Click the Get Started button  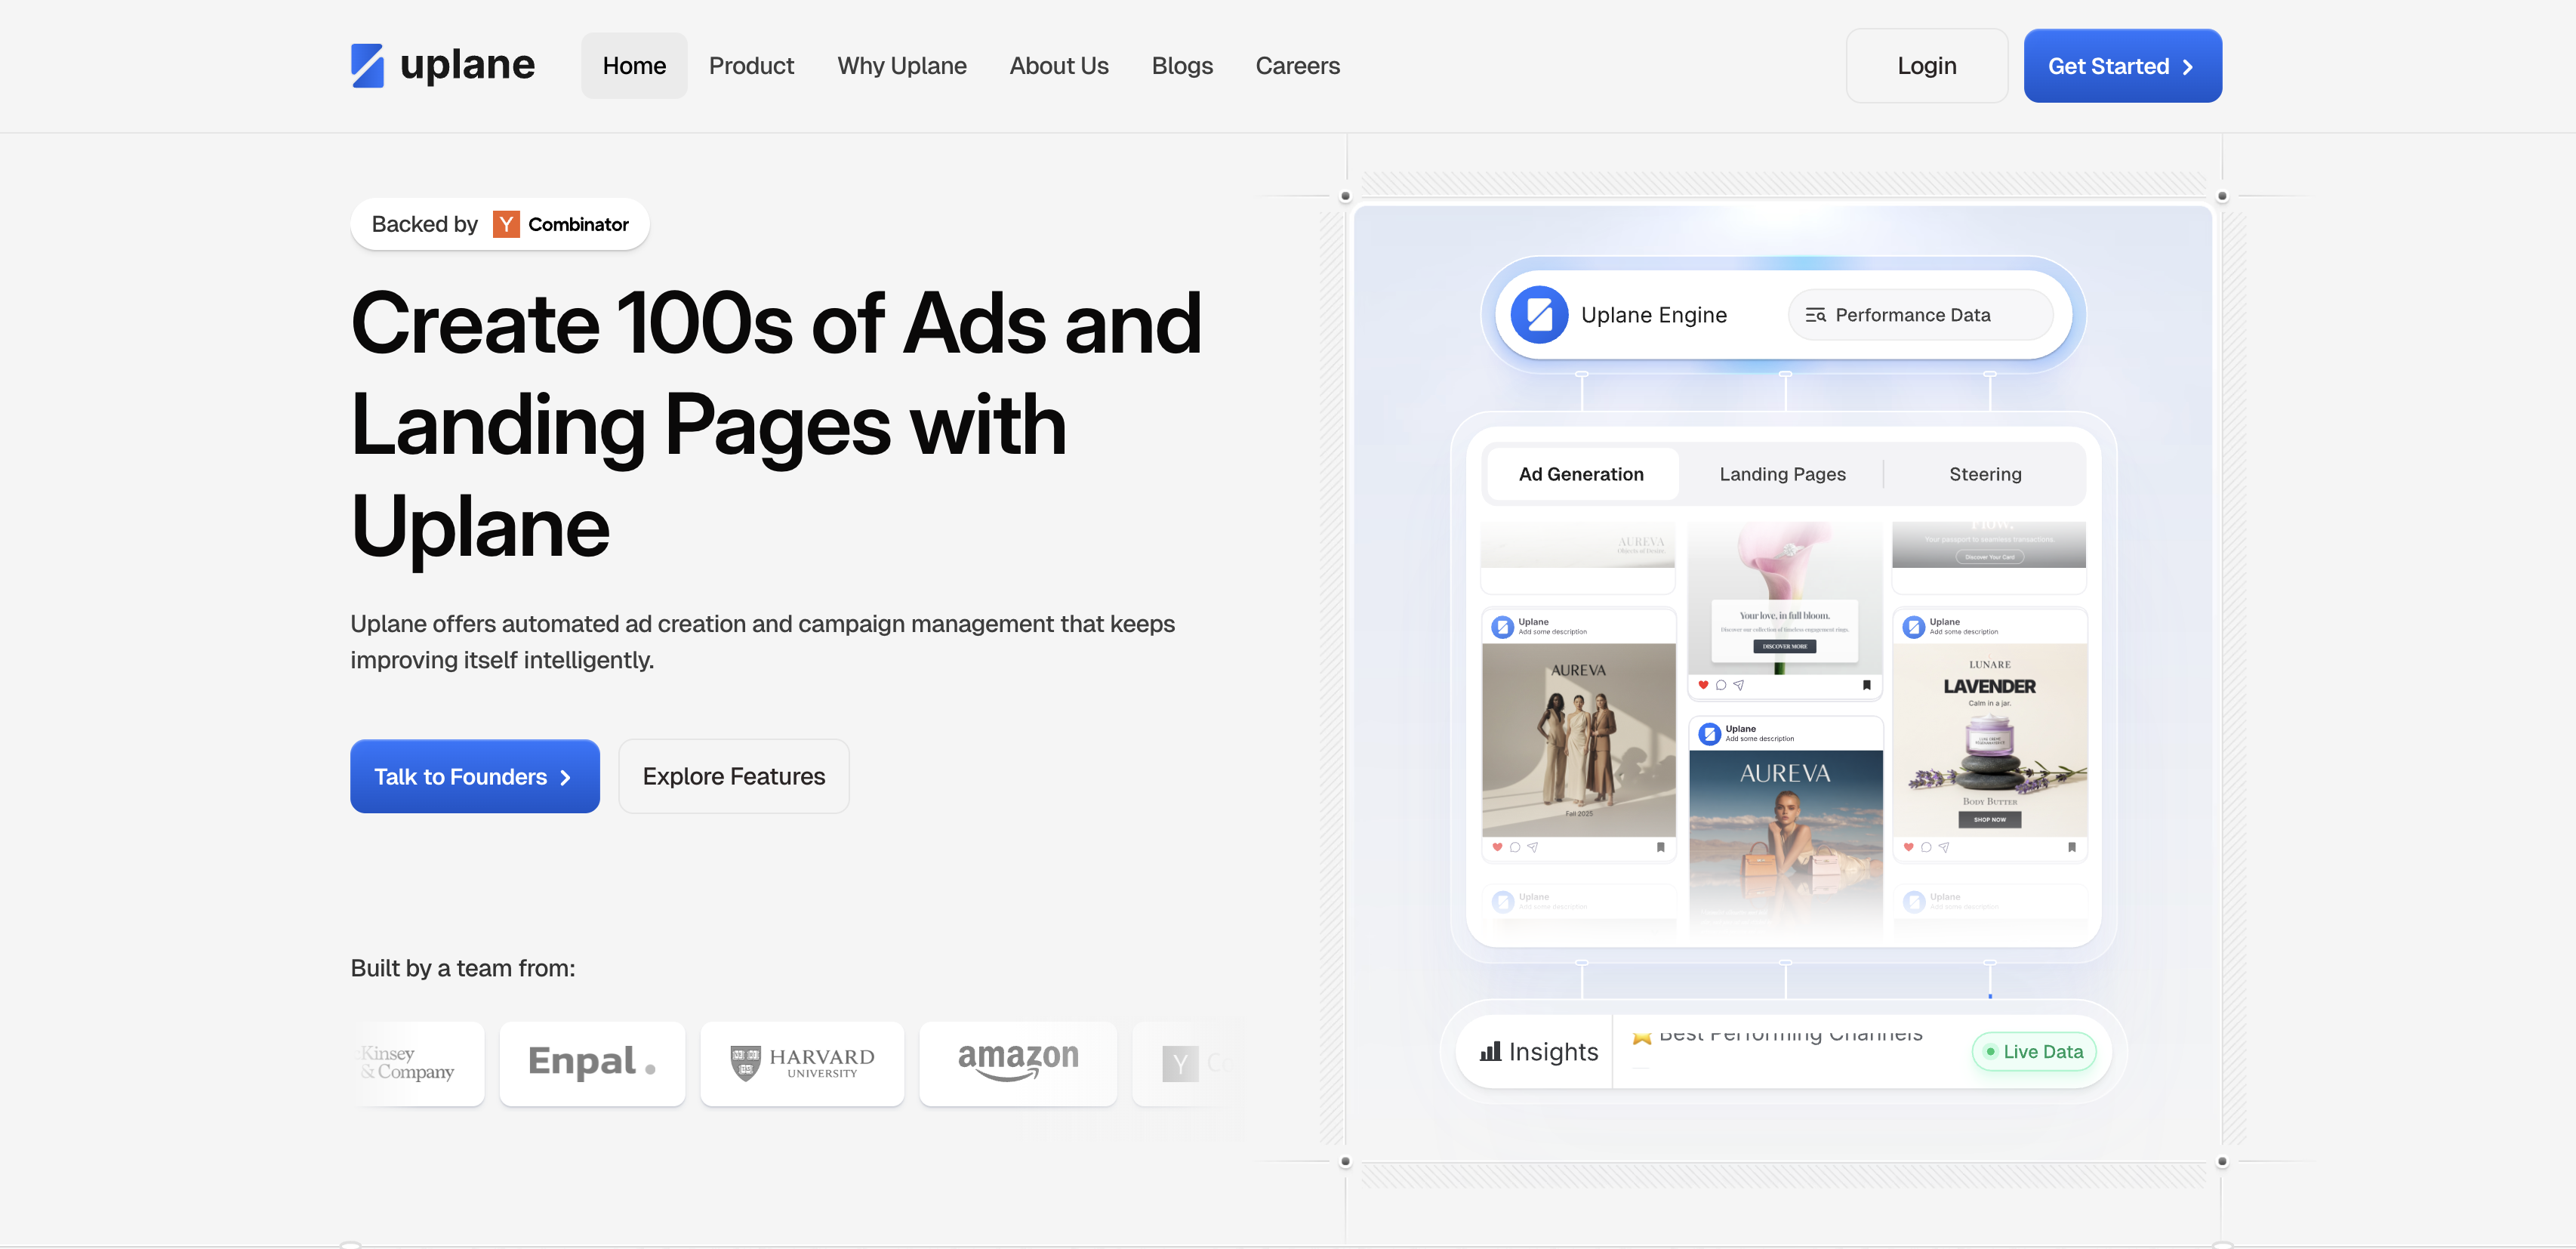click(x=2121, y=66)
